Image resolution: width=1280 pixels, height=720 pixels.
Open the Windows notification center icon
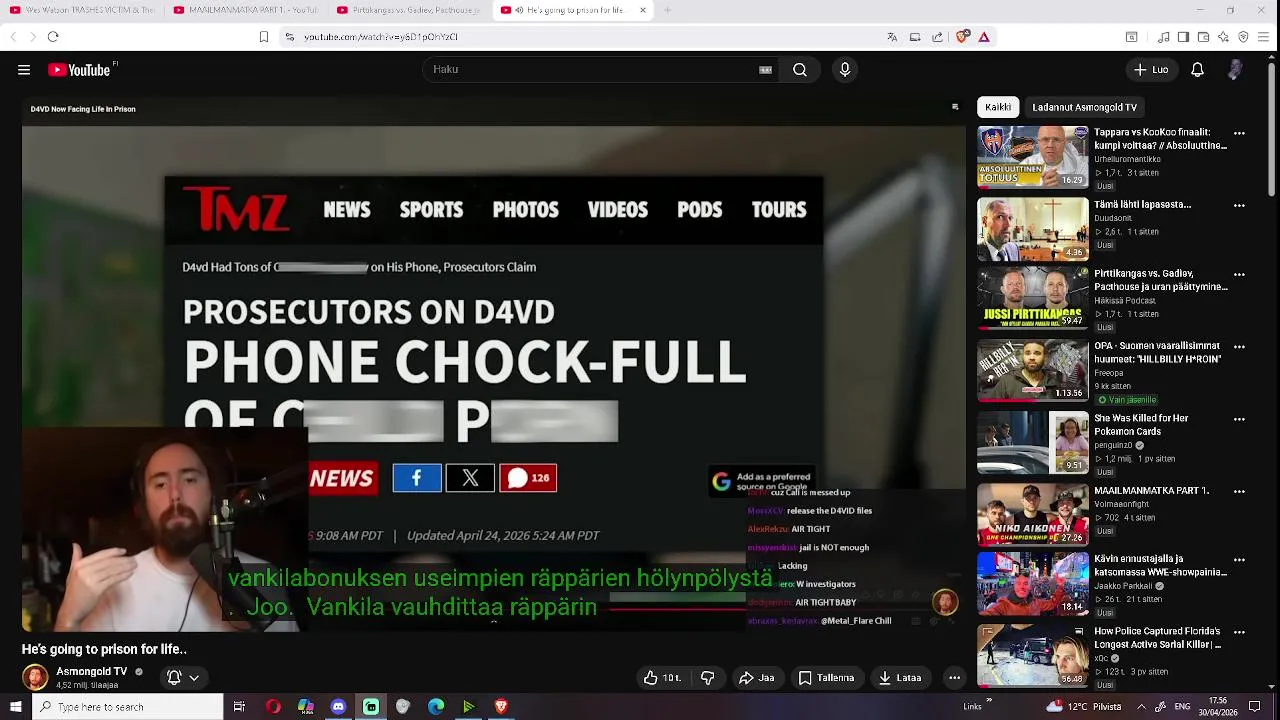pos(1254,707)
